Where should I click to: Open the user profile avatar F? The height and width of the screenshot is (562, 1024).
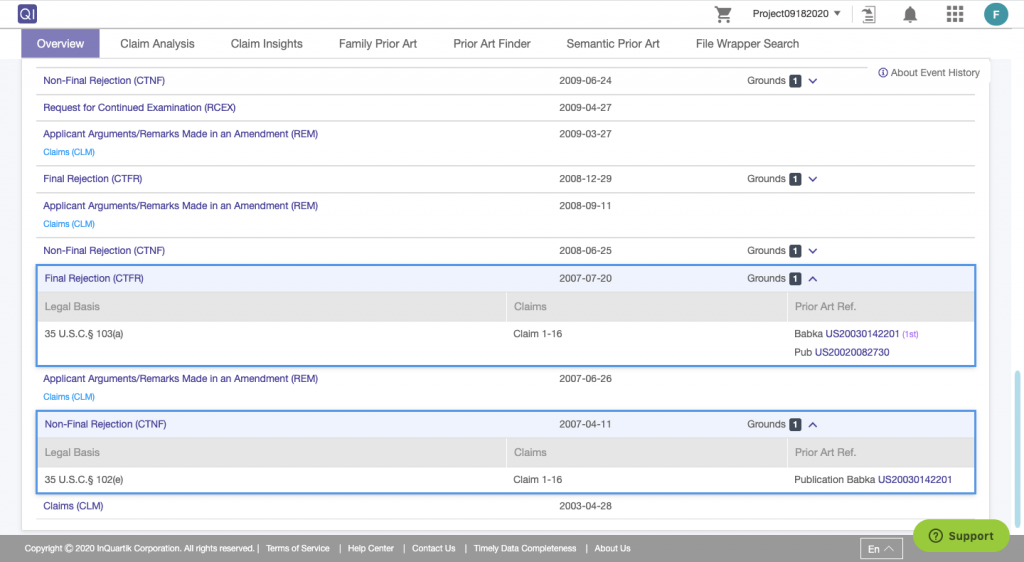pos(996,14)
